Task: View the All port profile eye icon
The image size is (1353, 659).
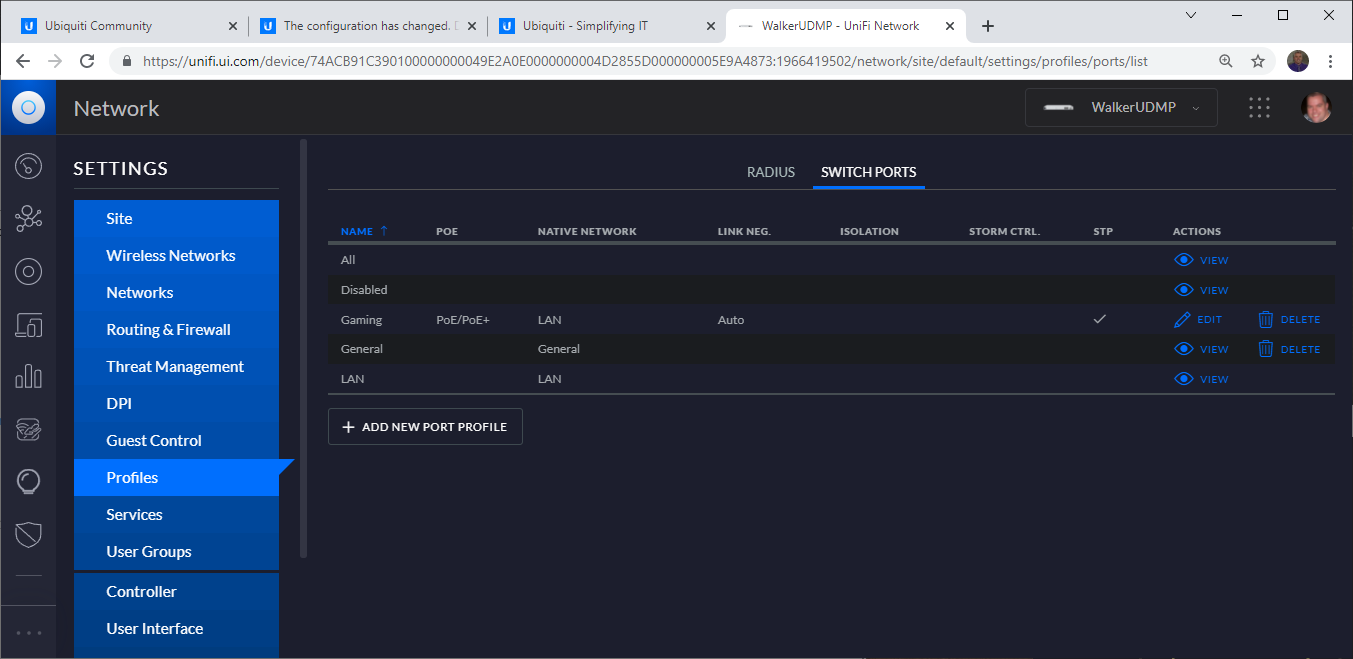Action: [1184, 260]
